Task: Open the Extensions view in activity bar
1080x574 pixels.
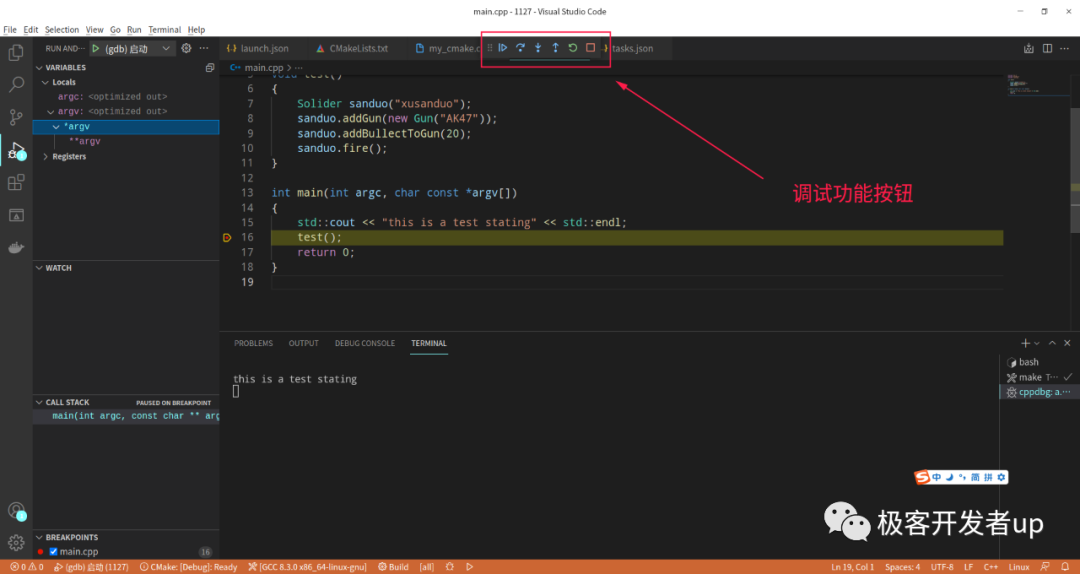Action: (16, 183)
